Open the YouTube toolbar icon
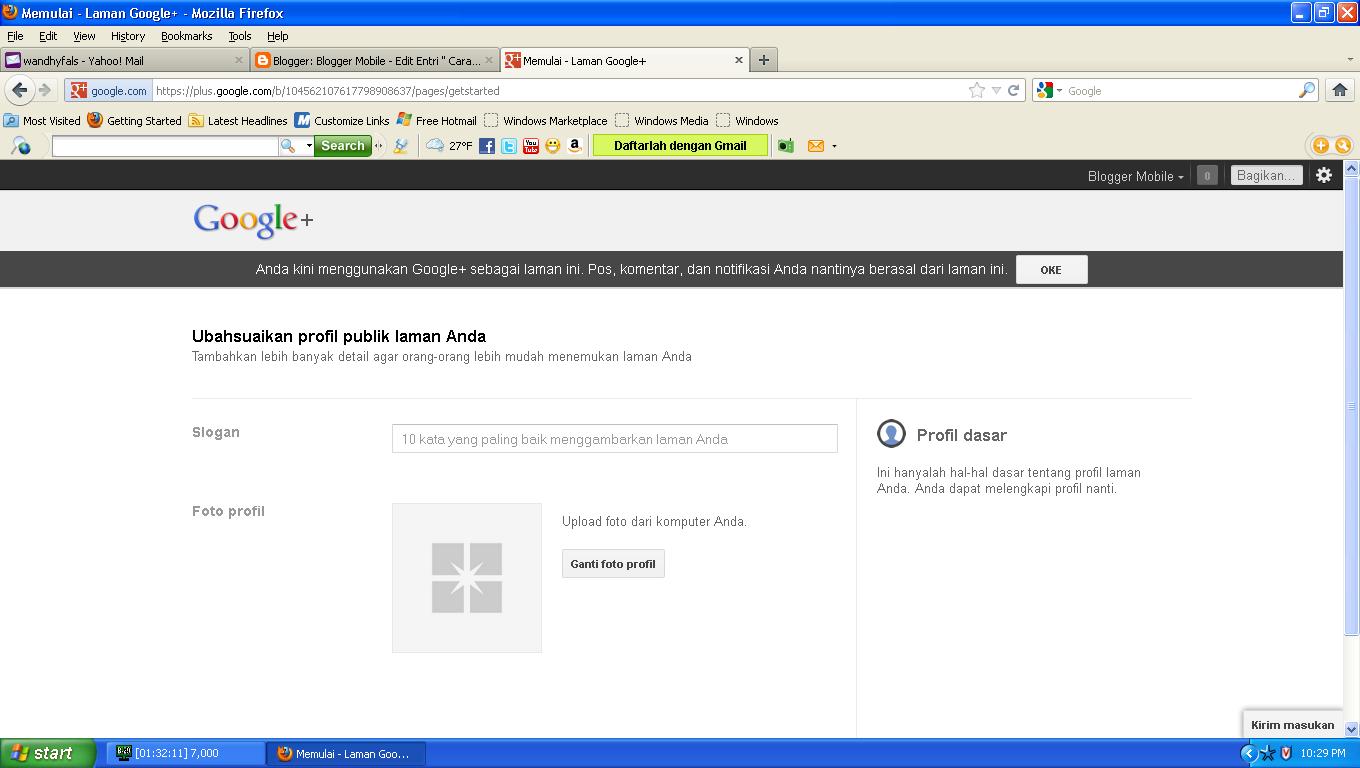Screen dimensions: 1360x768 click(x=531, y=146)
